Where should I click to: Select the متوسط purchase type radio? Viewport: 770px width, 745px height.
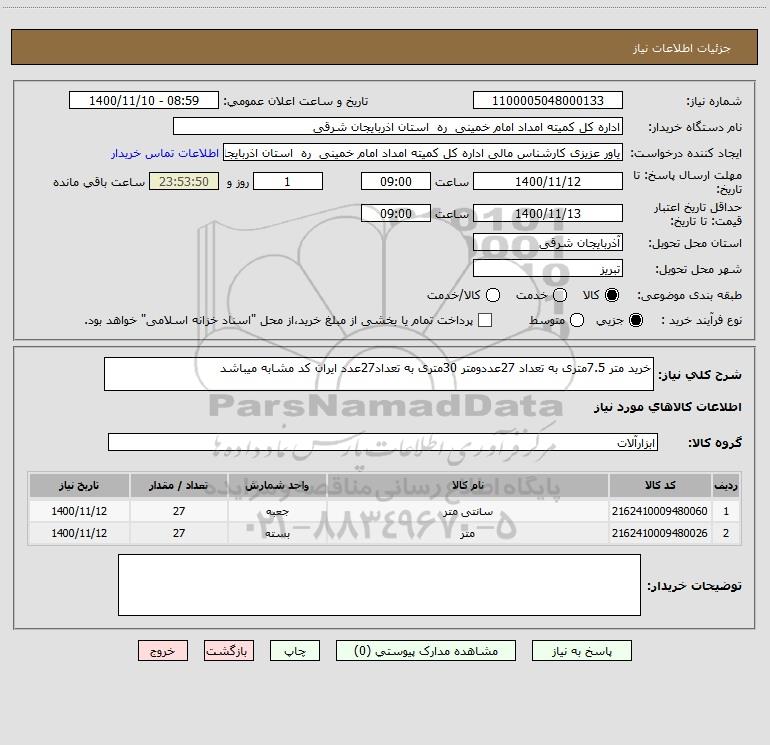pos(577,320)
